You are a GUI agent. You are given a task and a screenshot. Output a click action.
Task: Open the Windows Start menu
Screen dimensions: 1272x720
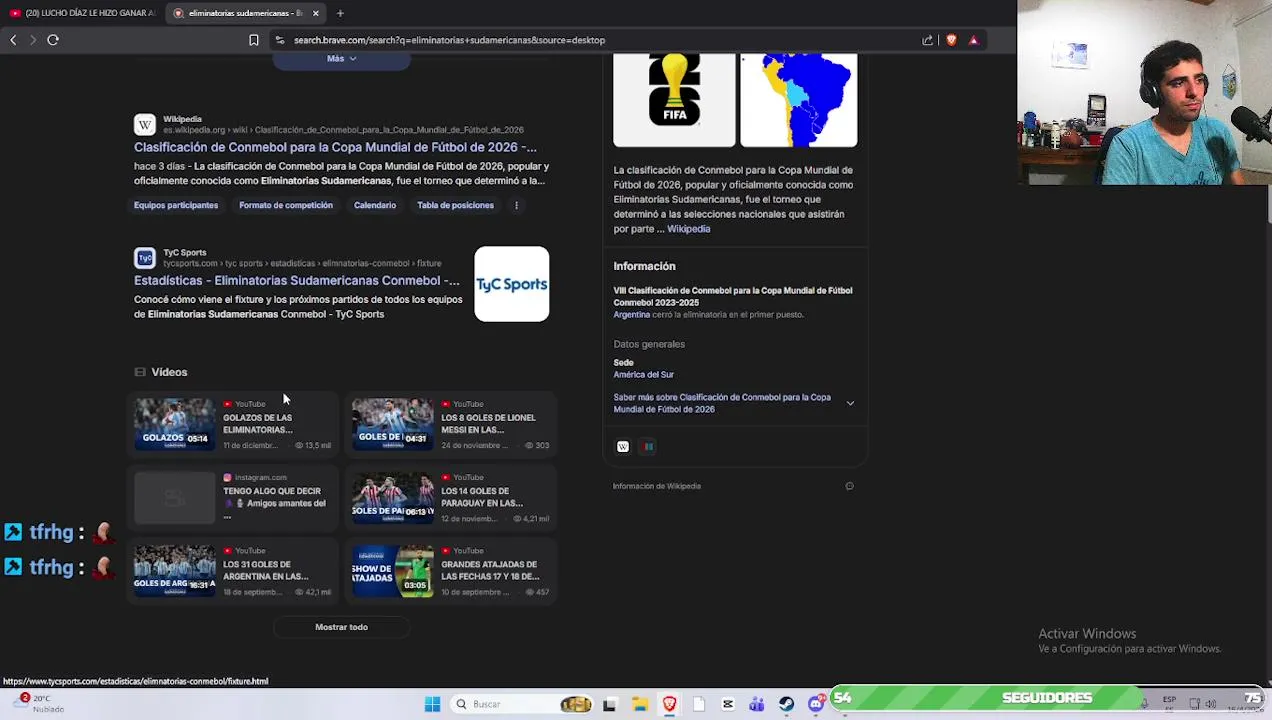(x=432, y=704)
